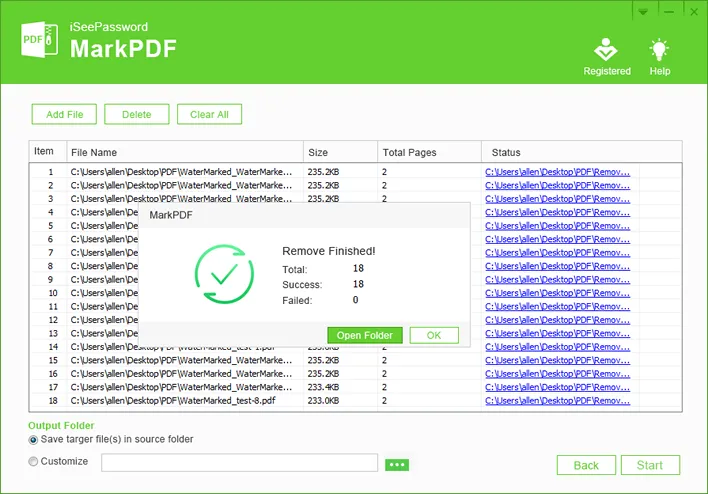708x494 pixels.
Task: Click item number 12 in the list
Action: (x=53, y=320)
